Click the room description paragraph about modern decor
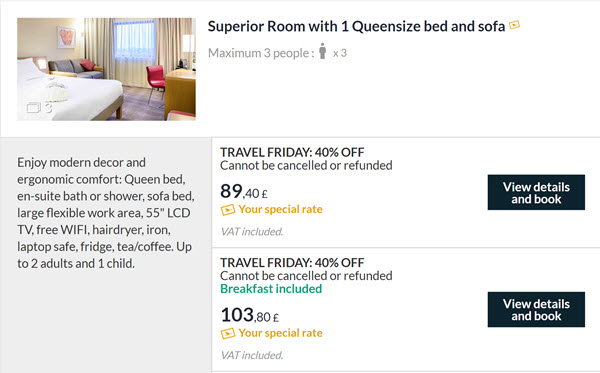This screenshot has height=373, width=600. point(106,213)
